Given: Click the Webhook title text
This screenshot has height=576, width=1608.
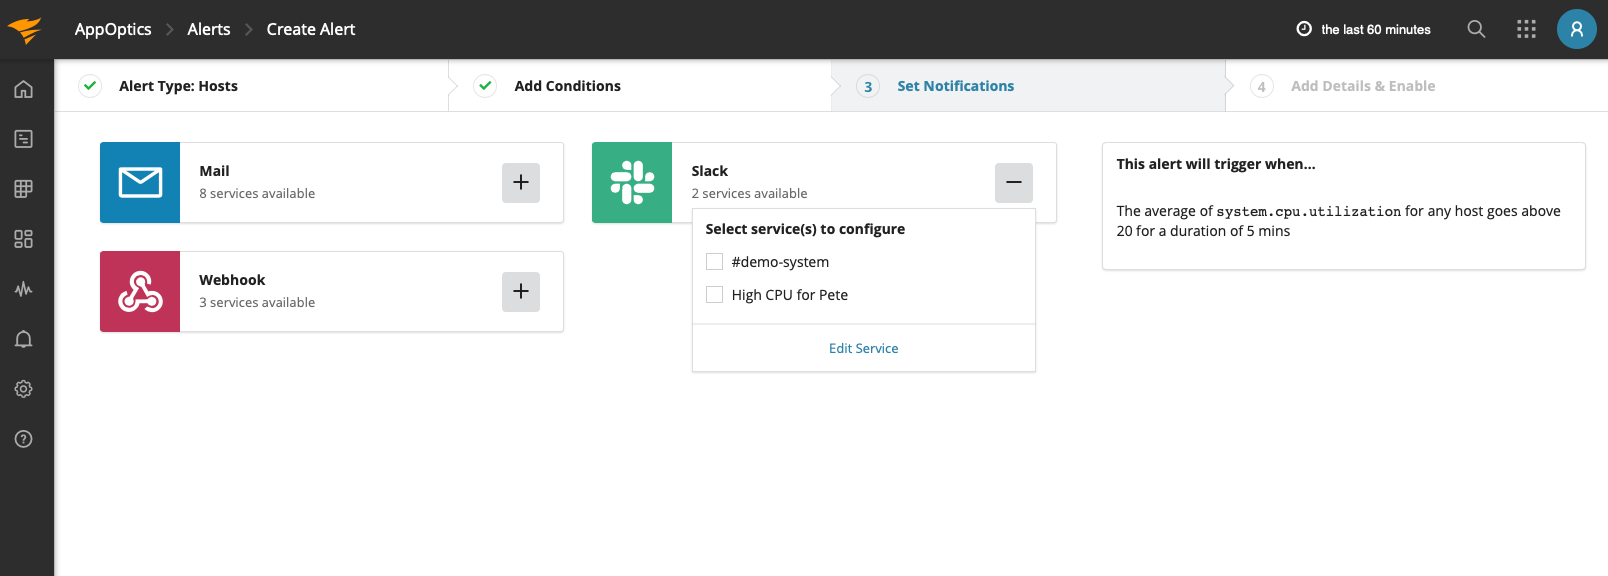Looking at the screenshot, I should (x=232, y=280).
